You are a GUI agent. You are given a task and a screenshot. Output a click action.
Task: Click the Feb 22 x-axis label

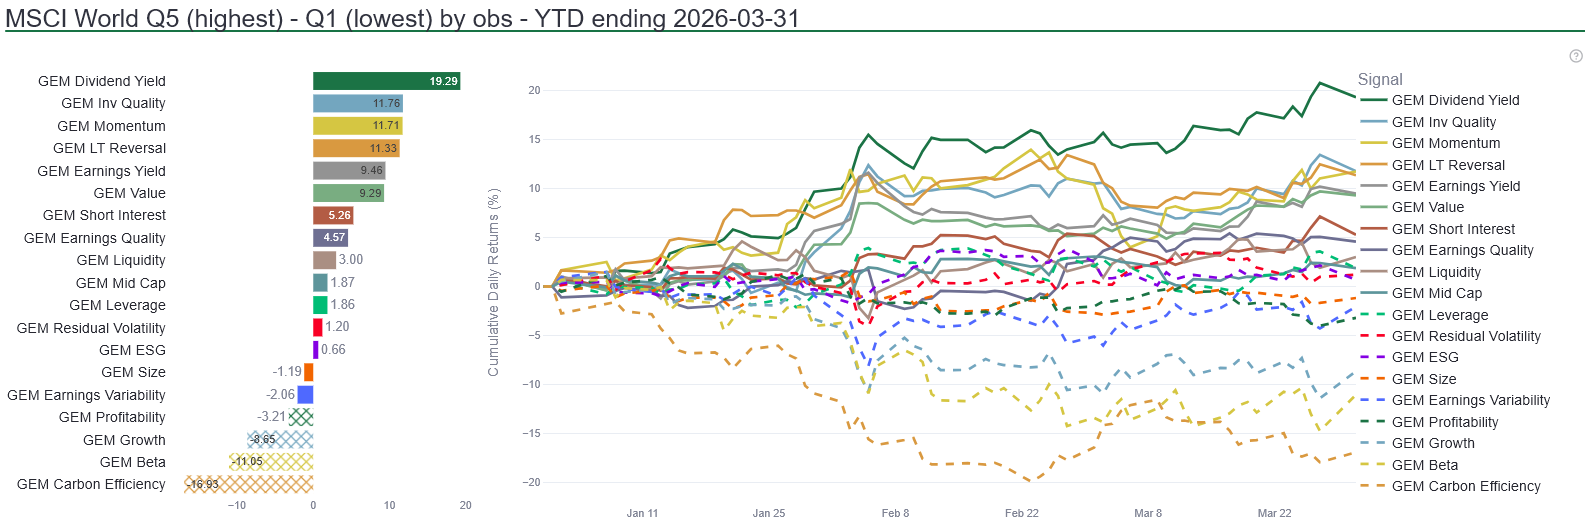[1021, 513]
